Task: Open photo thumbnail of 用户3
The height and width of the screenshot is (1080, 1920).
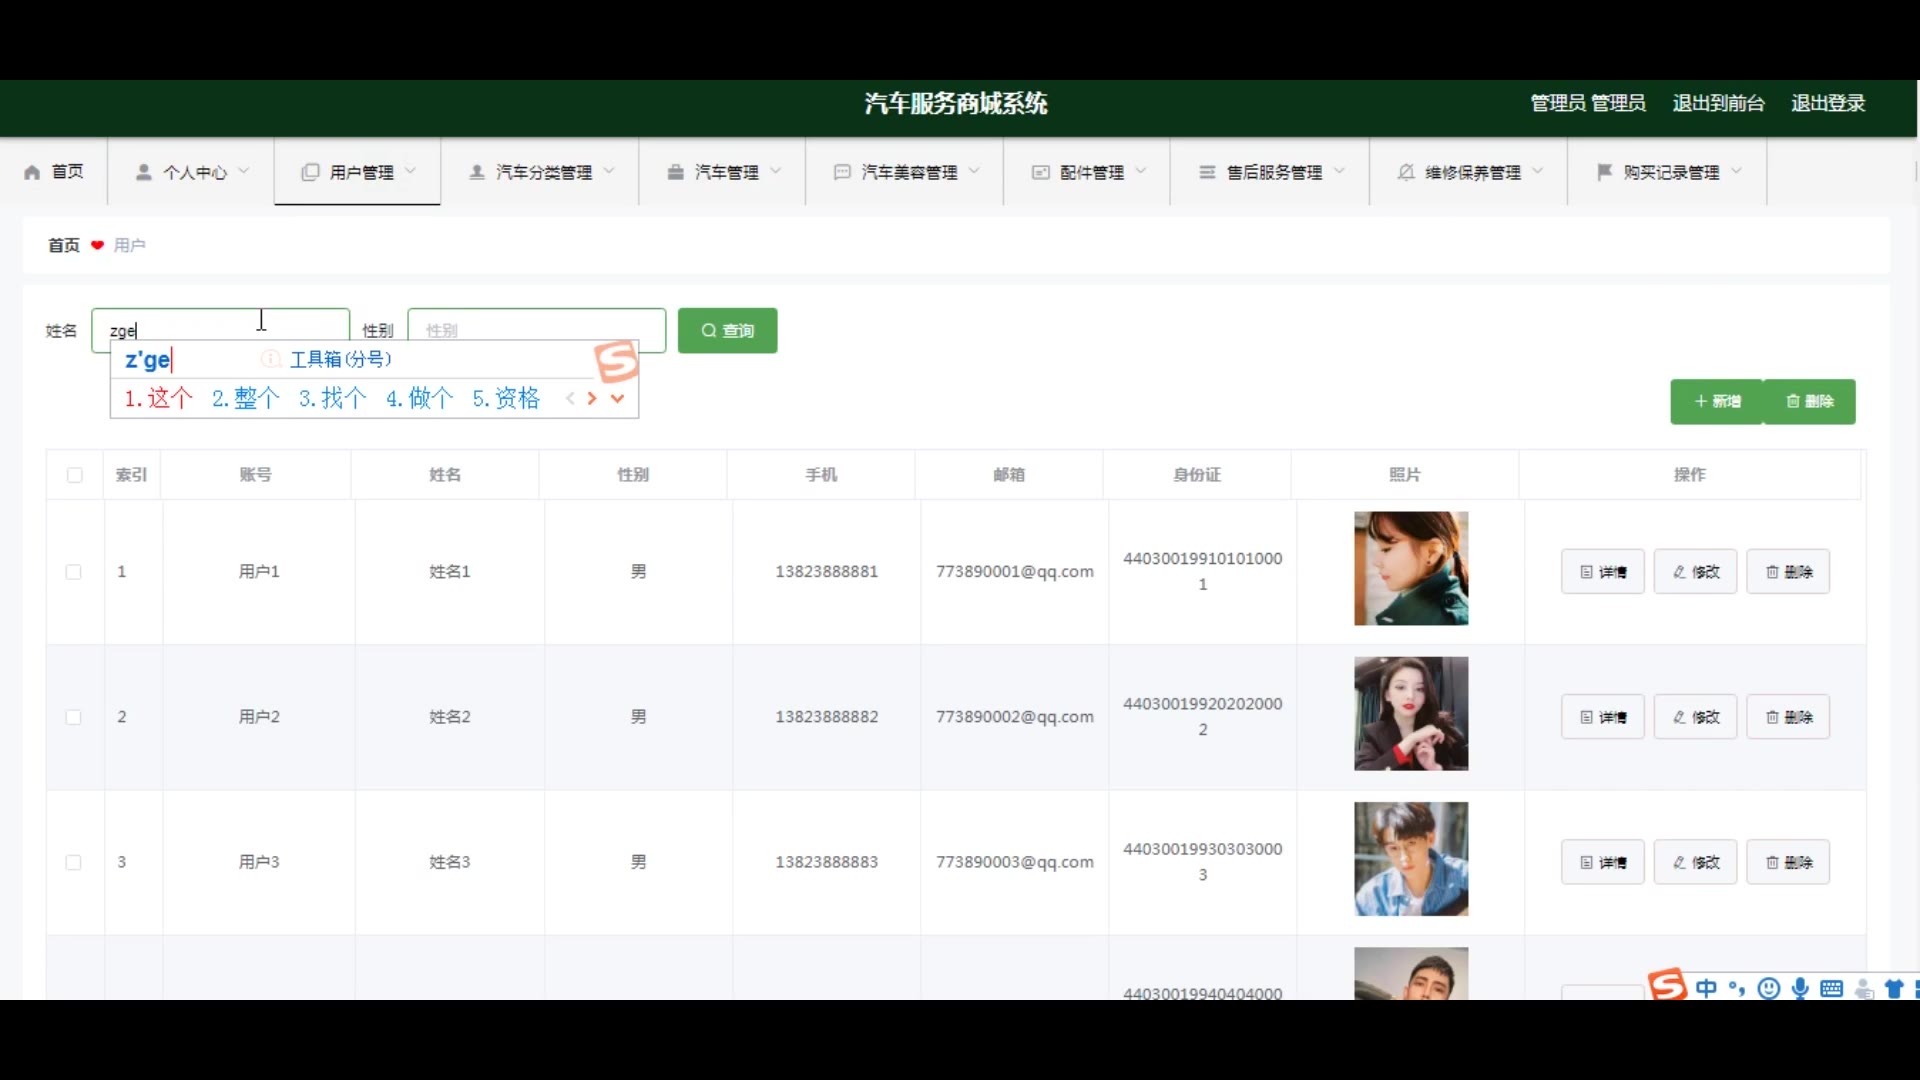Action: (1411, 859)
